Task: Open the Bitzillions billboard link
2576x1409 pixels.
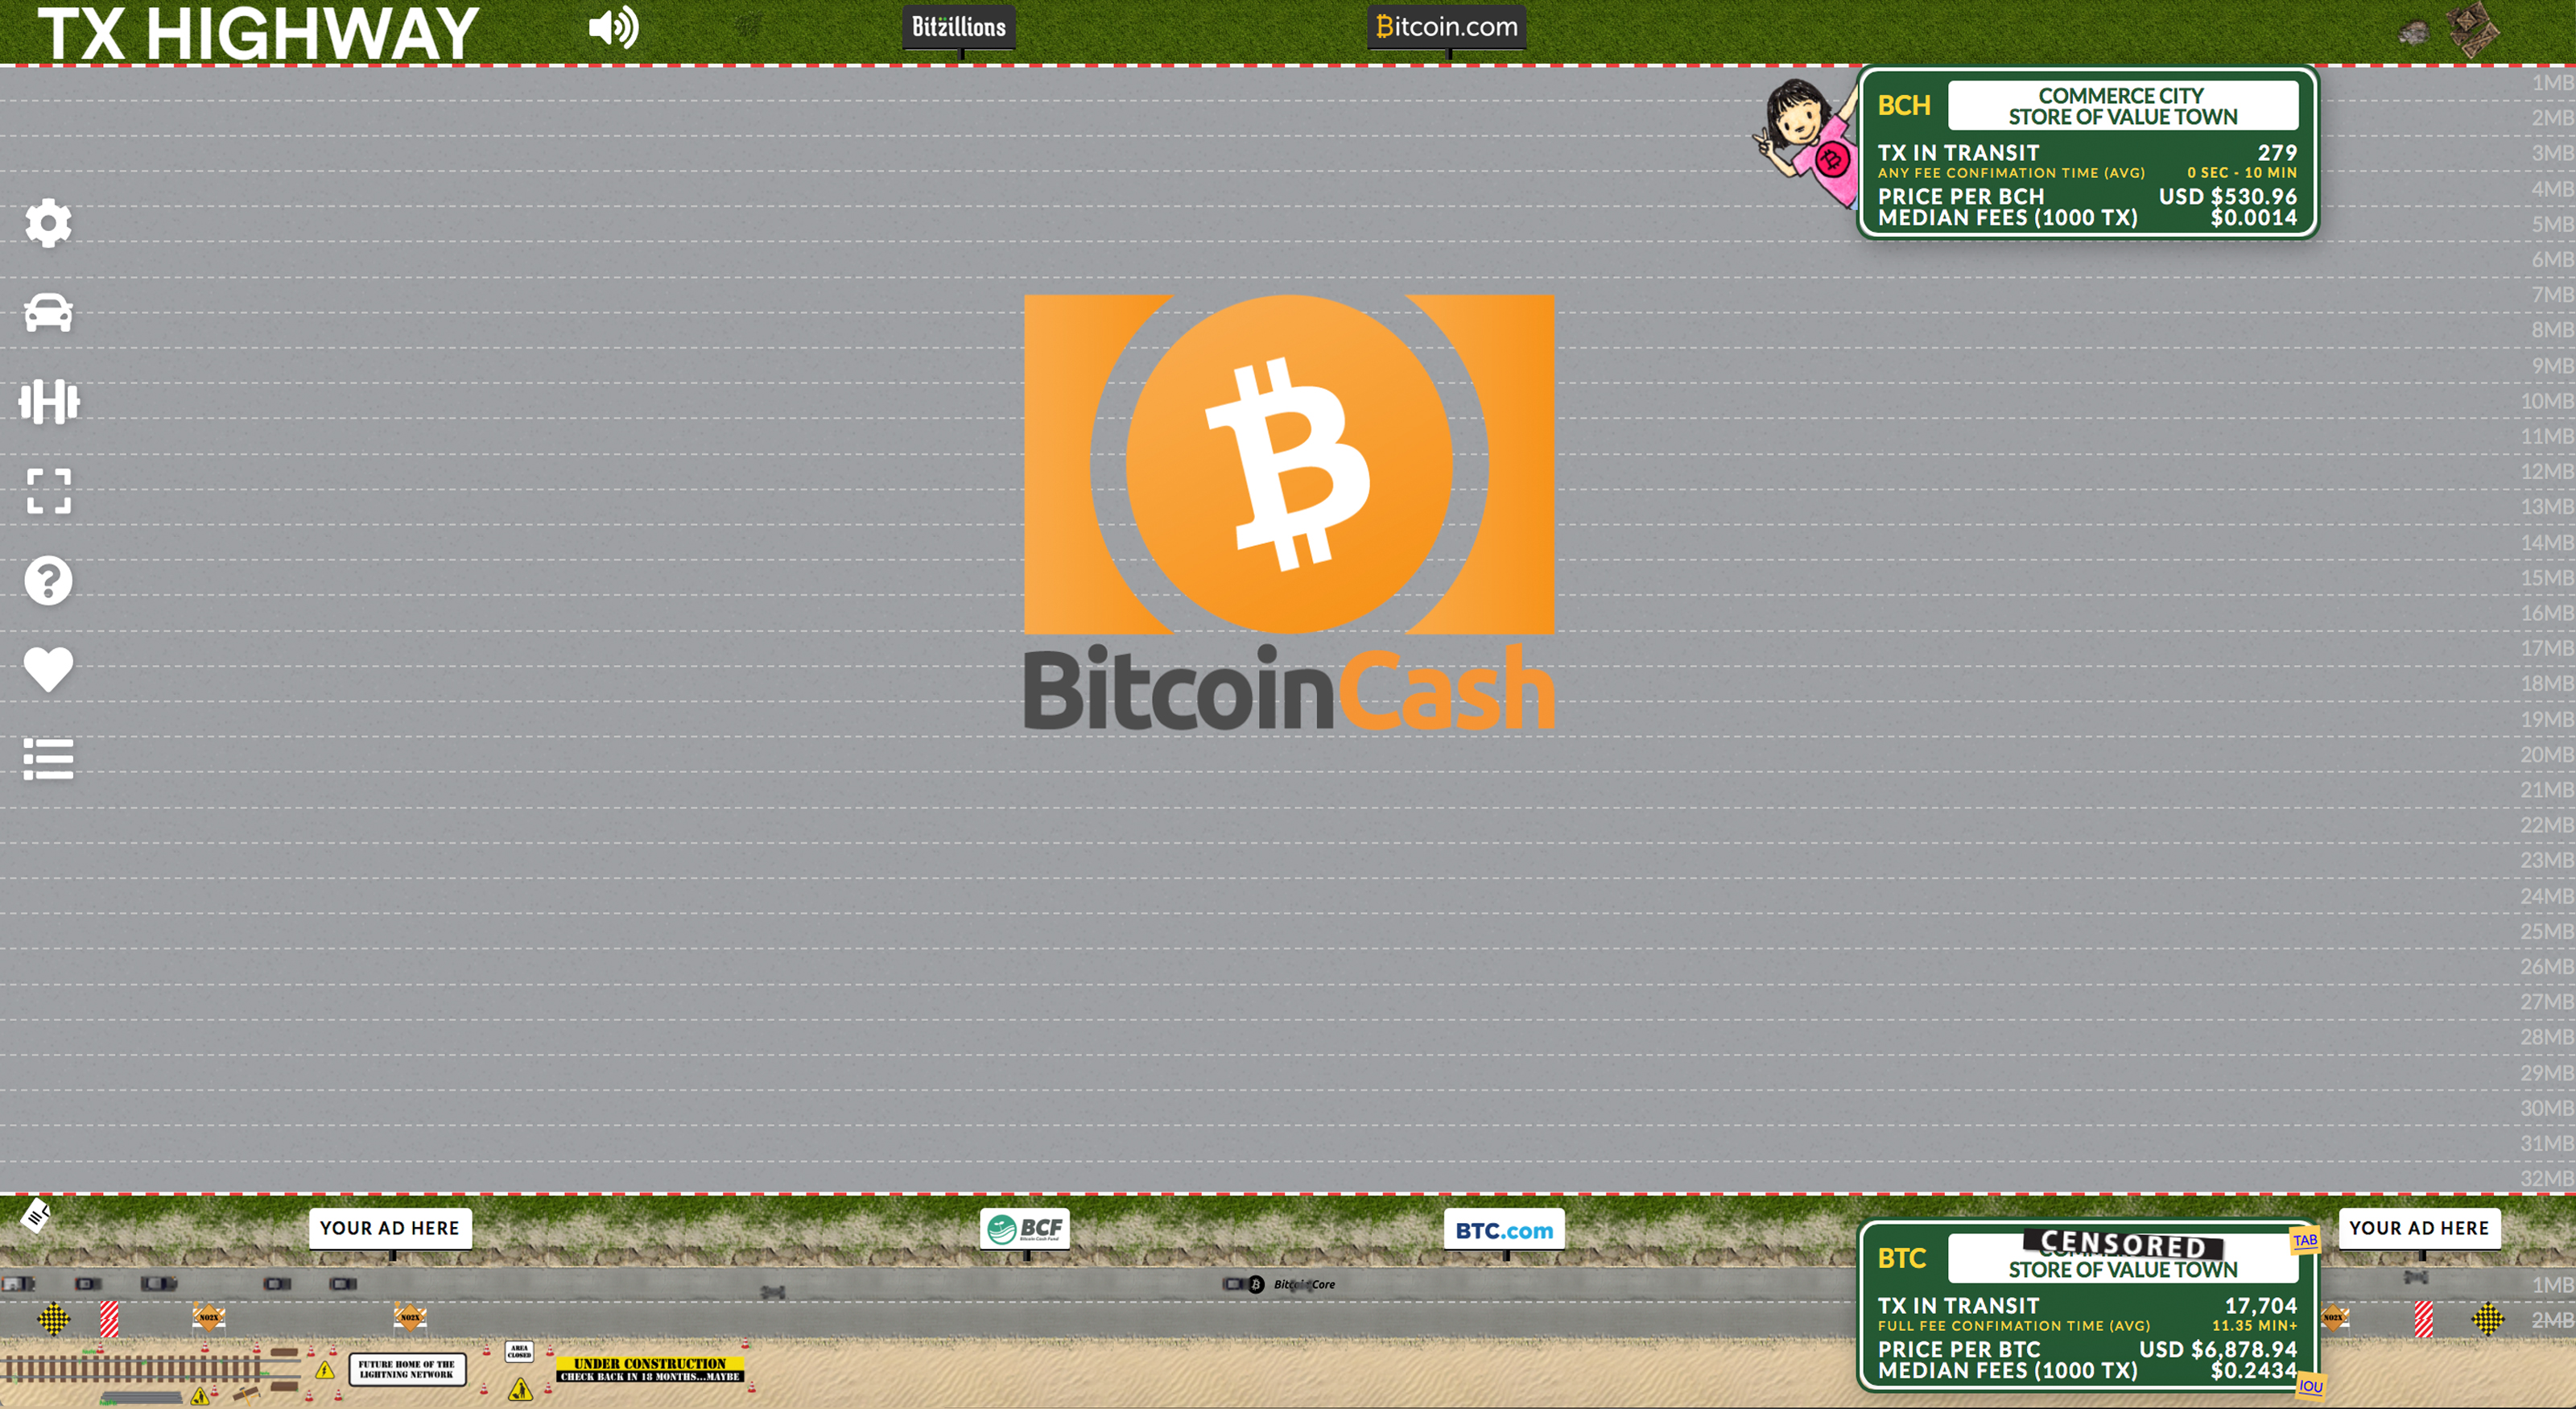Action: [x=958, y=27]
